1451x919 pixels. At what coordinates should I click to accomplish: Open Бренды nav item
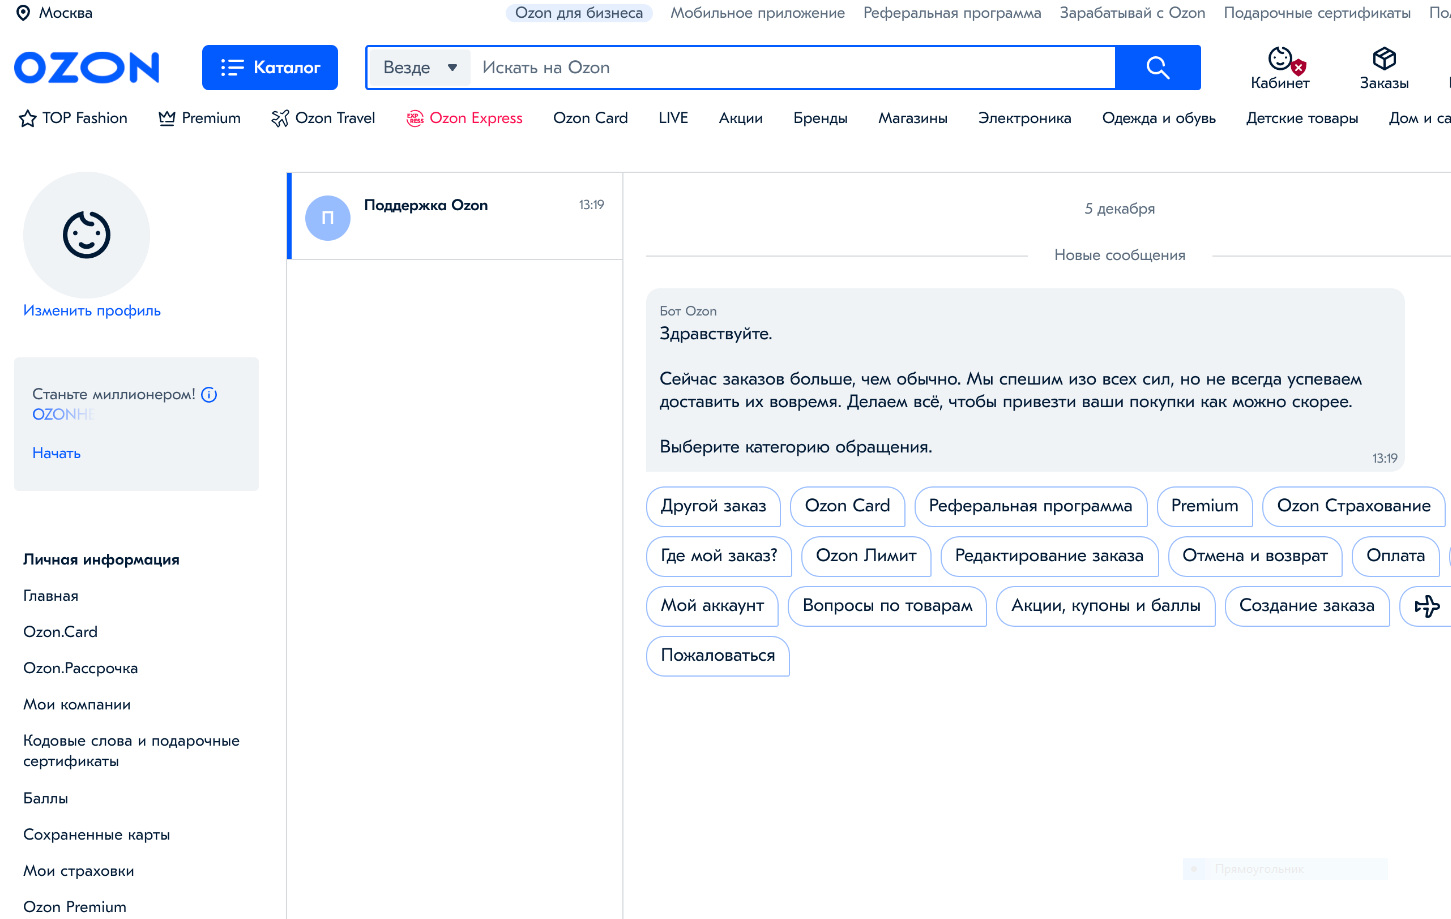tap(820, 118)
